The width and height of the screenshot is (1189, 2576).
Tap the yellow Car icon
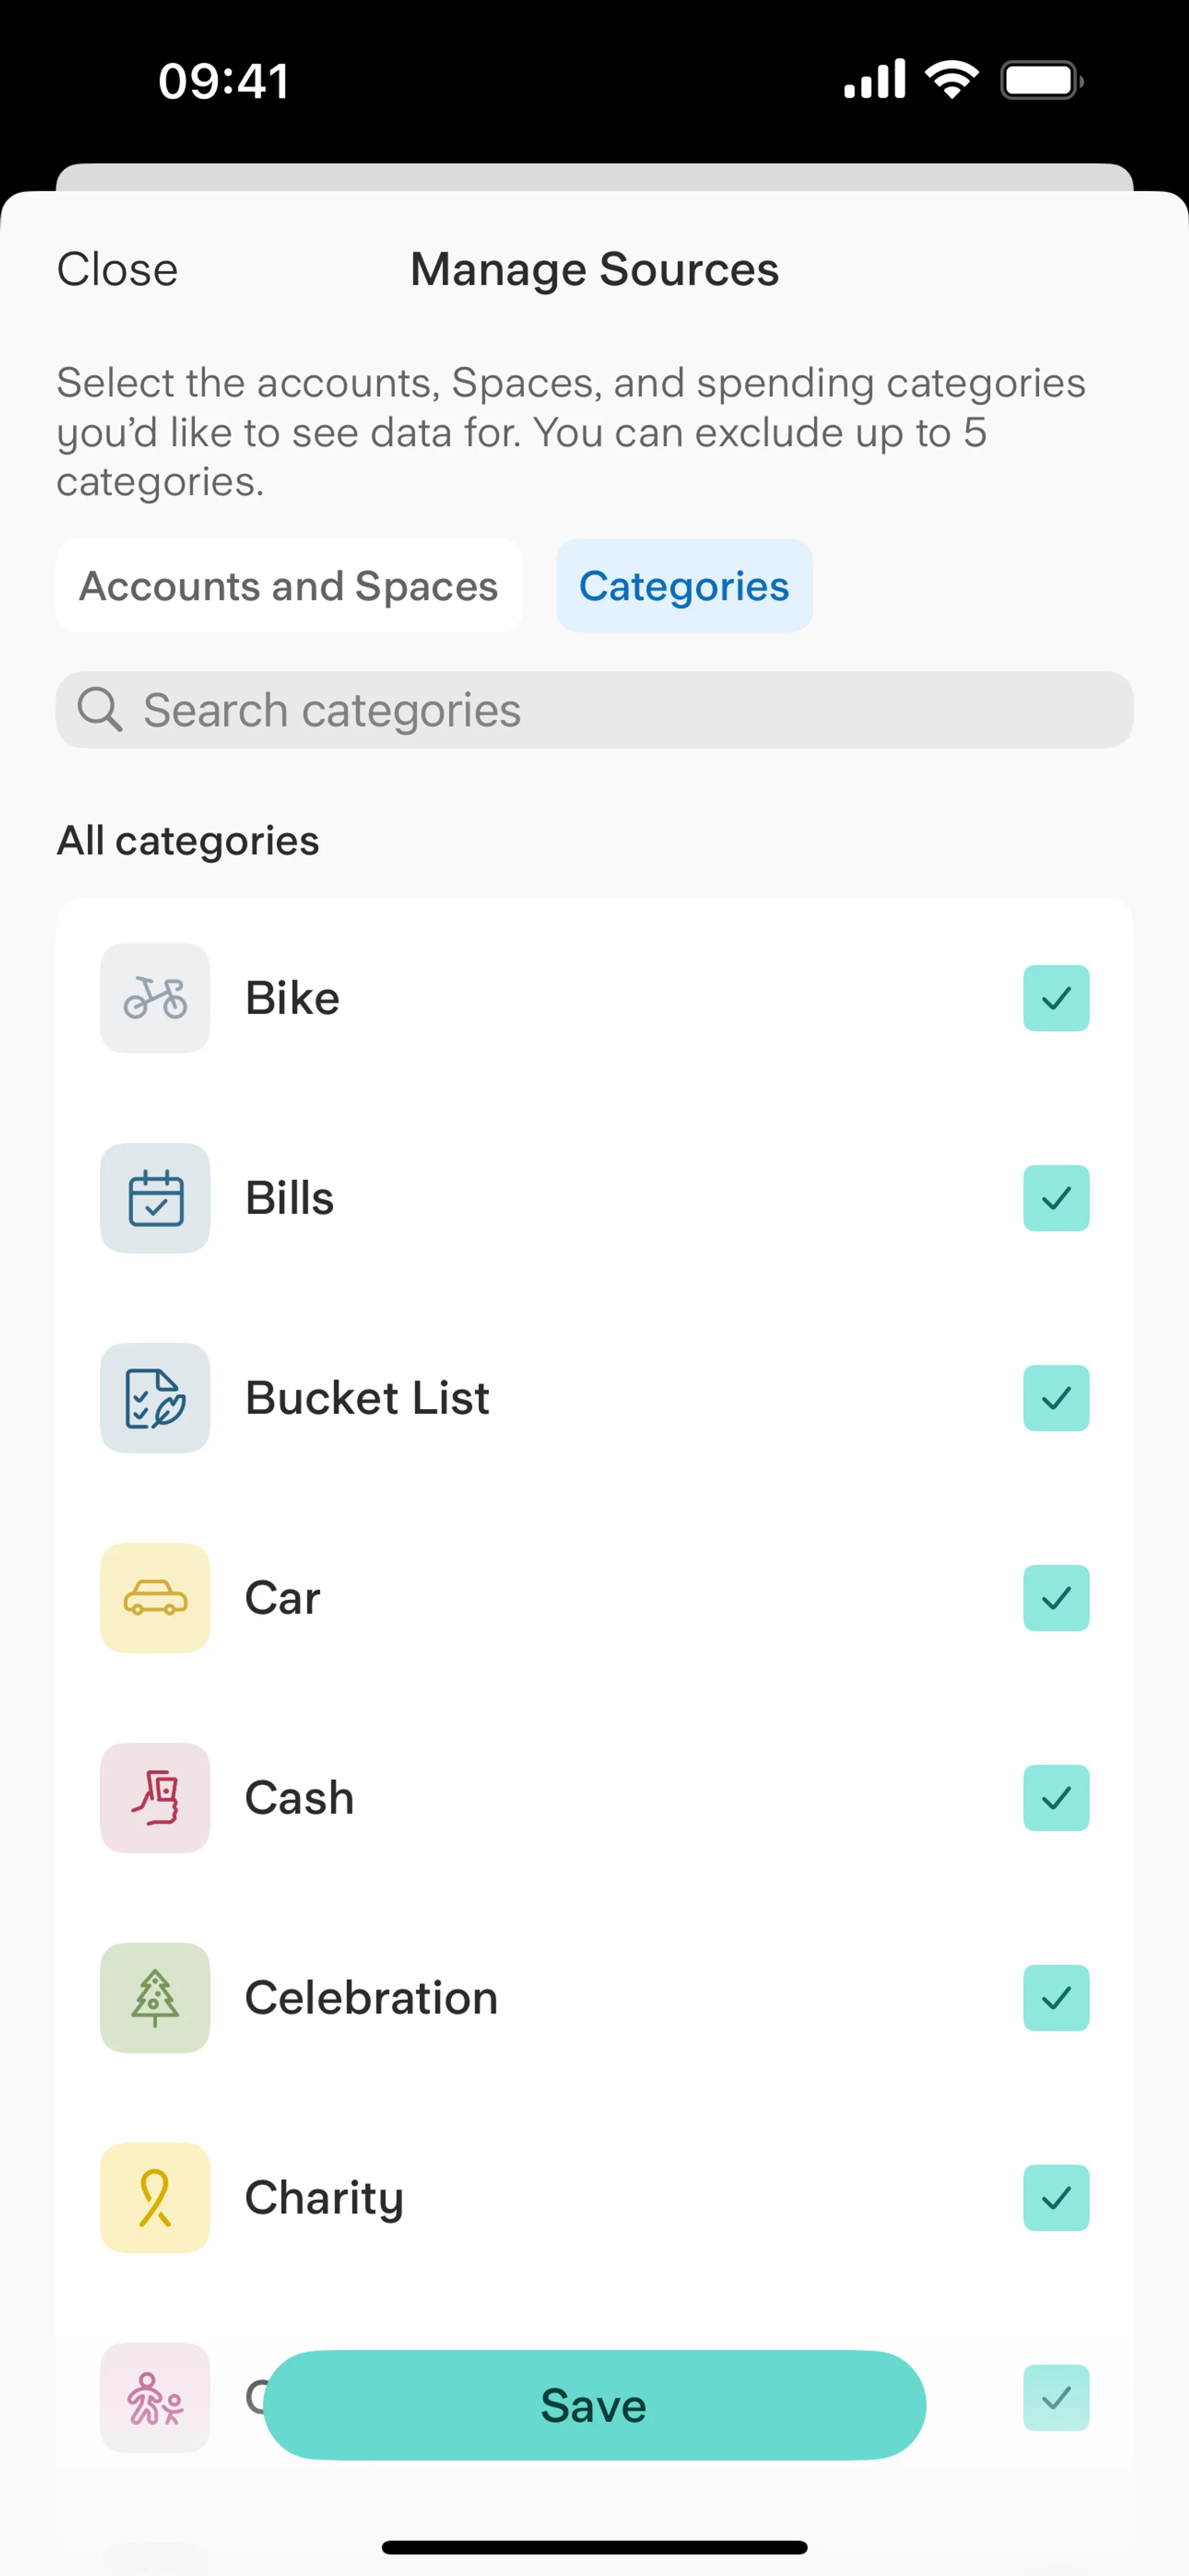(x=155, y=1598)
